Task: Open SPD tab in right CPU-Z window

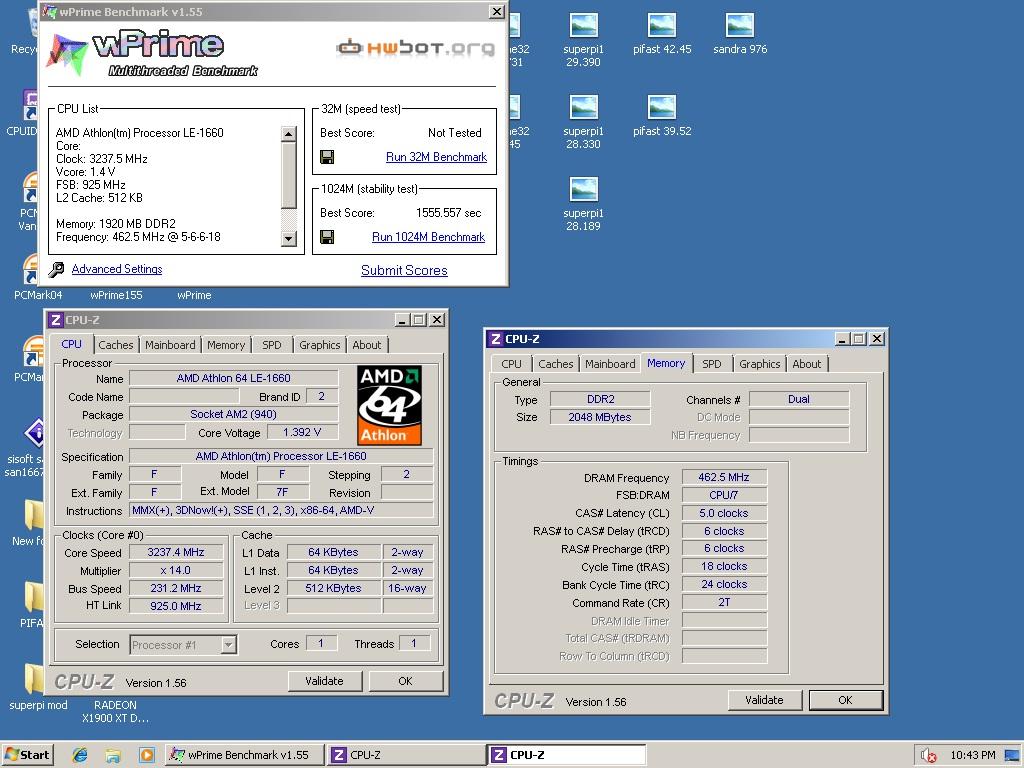Action: (712, 364)
